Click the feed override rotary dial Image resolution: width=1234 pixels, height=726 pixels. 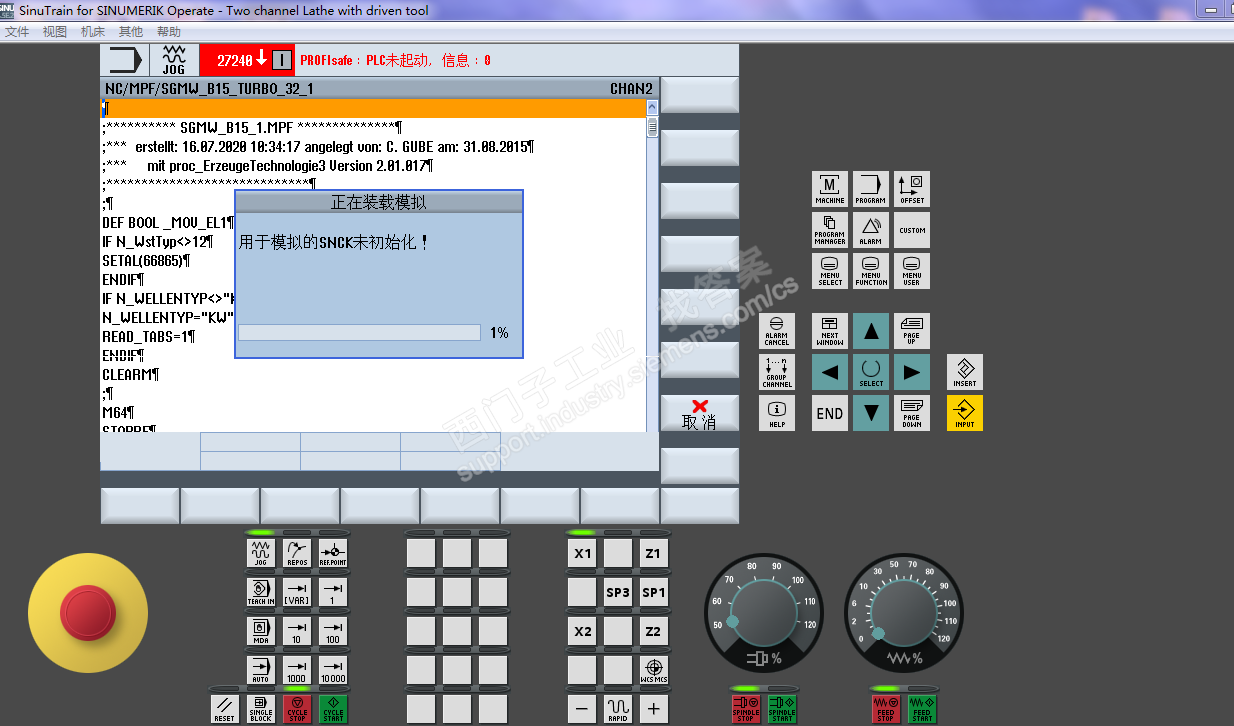point(903,614)
